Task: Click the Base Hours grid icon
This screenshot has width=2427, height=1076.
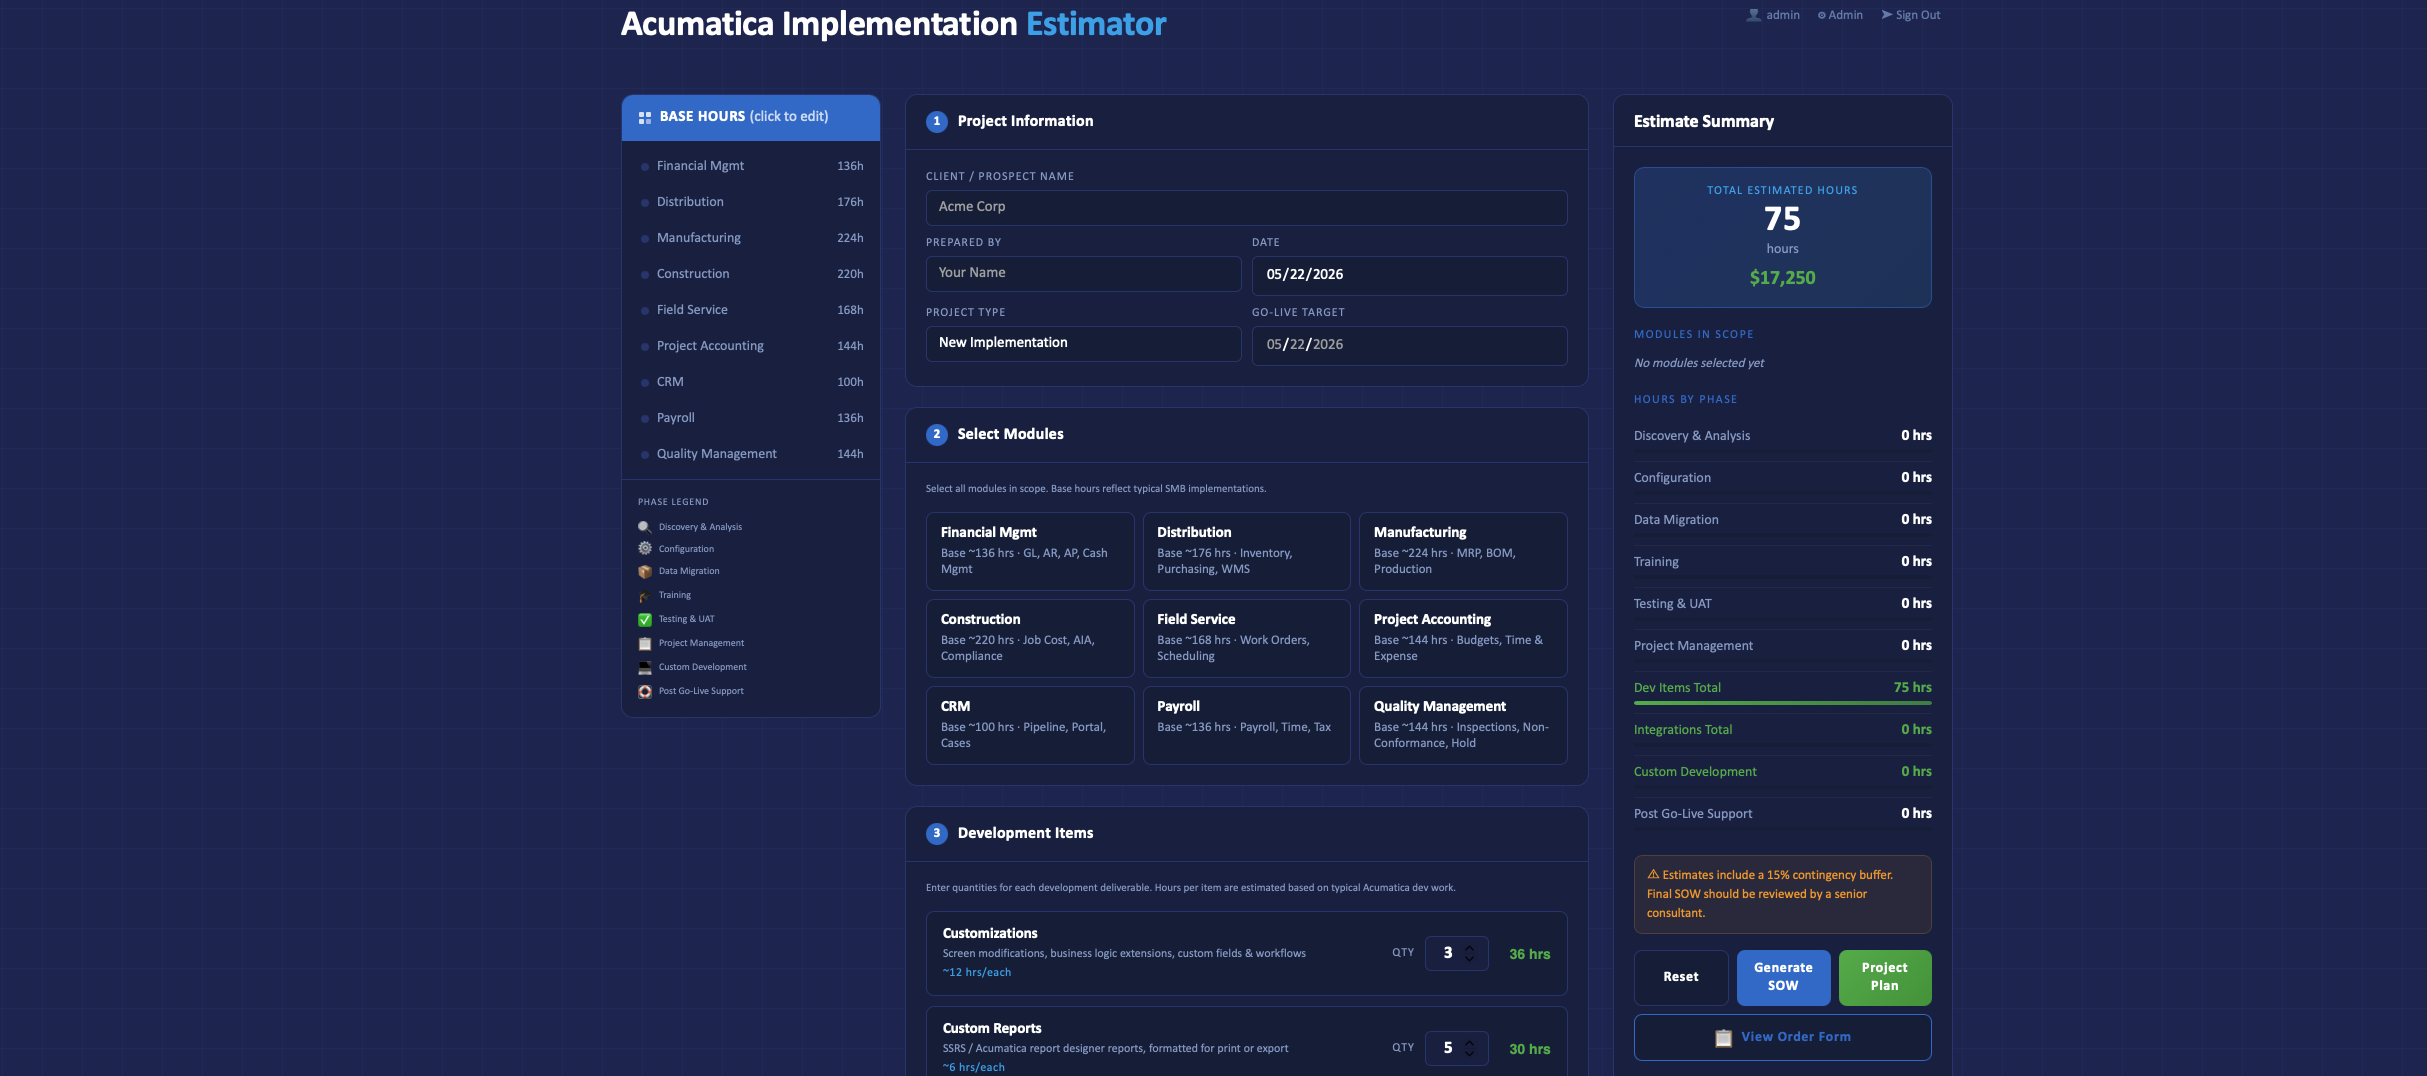Action: [x=645, y=118]
